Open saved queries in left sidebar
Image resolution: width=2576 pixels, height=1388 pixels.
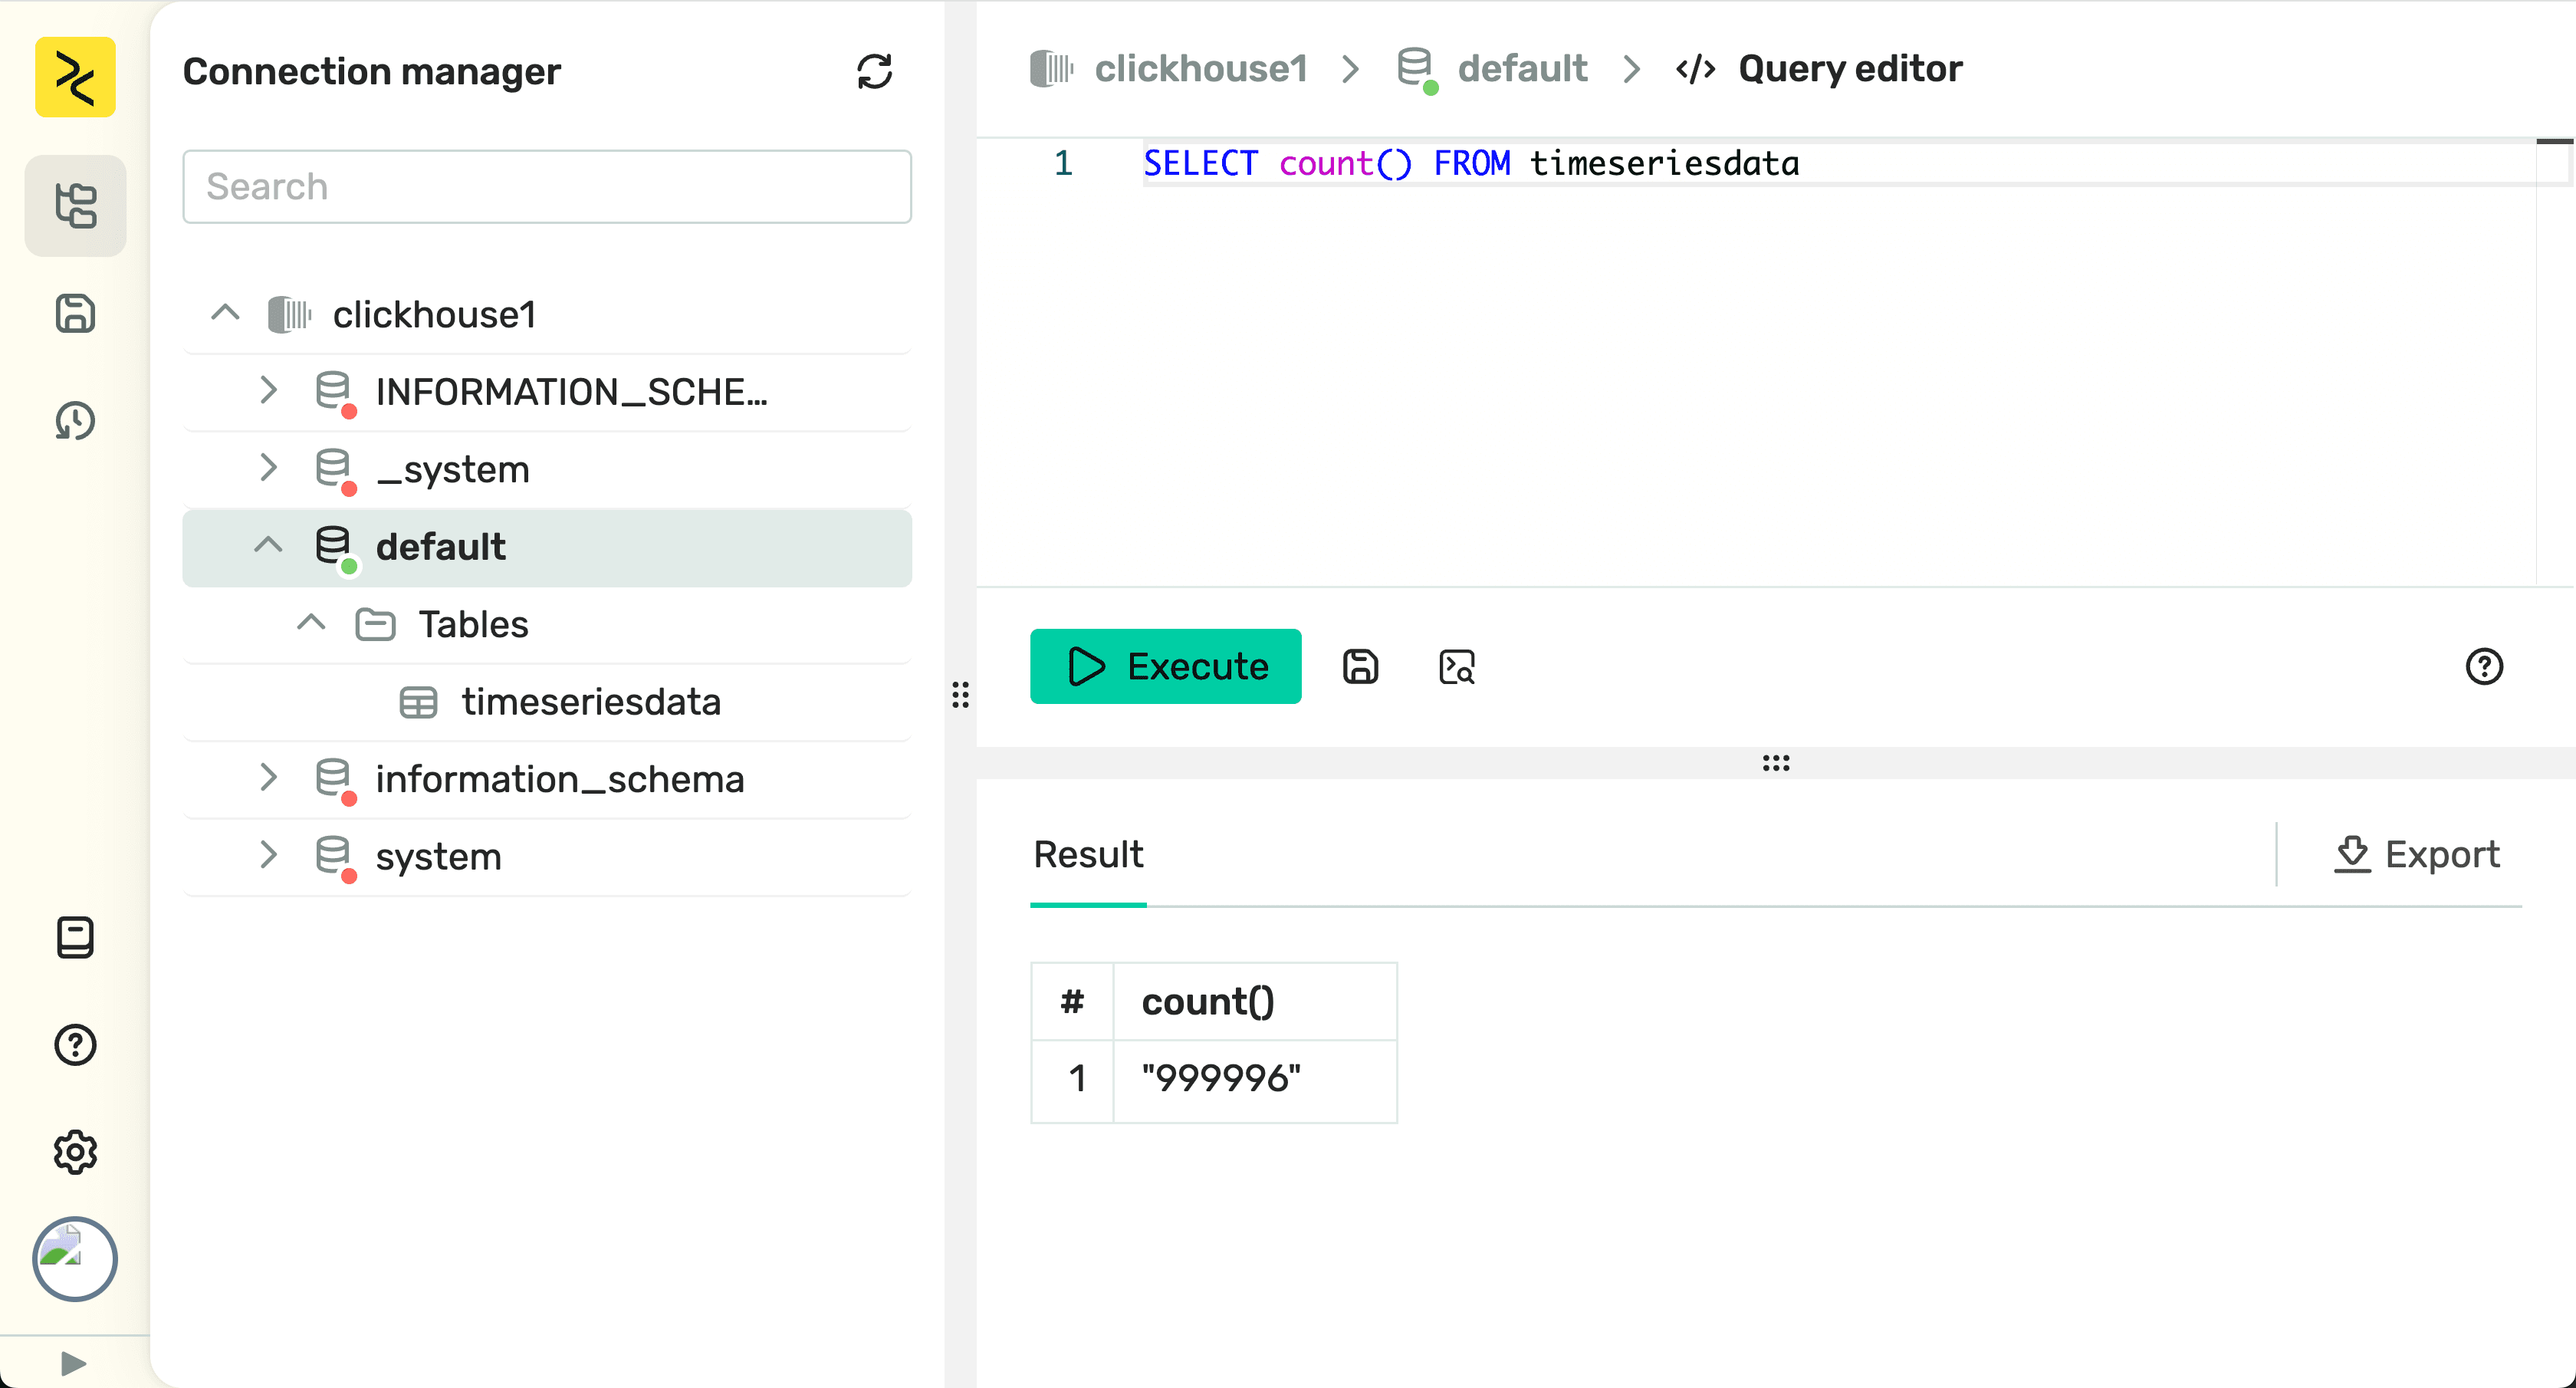click(x=75, y=313)
